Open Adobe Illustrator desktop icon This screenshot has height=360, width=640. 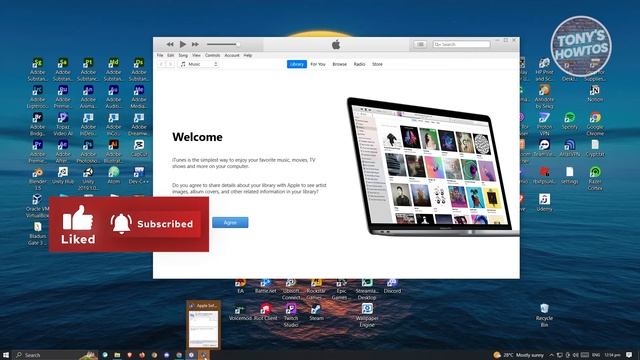(113, 151)
